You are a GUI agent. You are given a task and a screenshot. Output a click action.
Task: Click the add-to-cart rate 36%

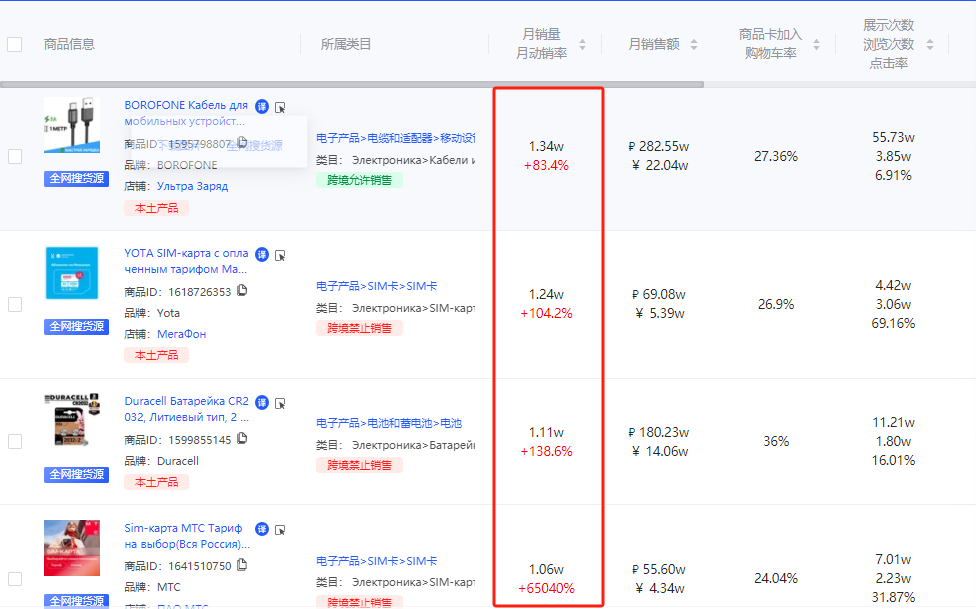pos(776,441)
